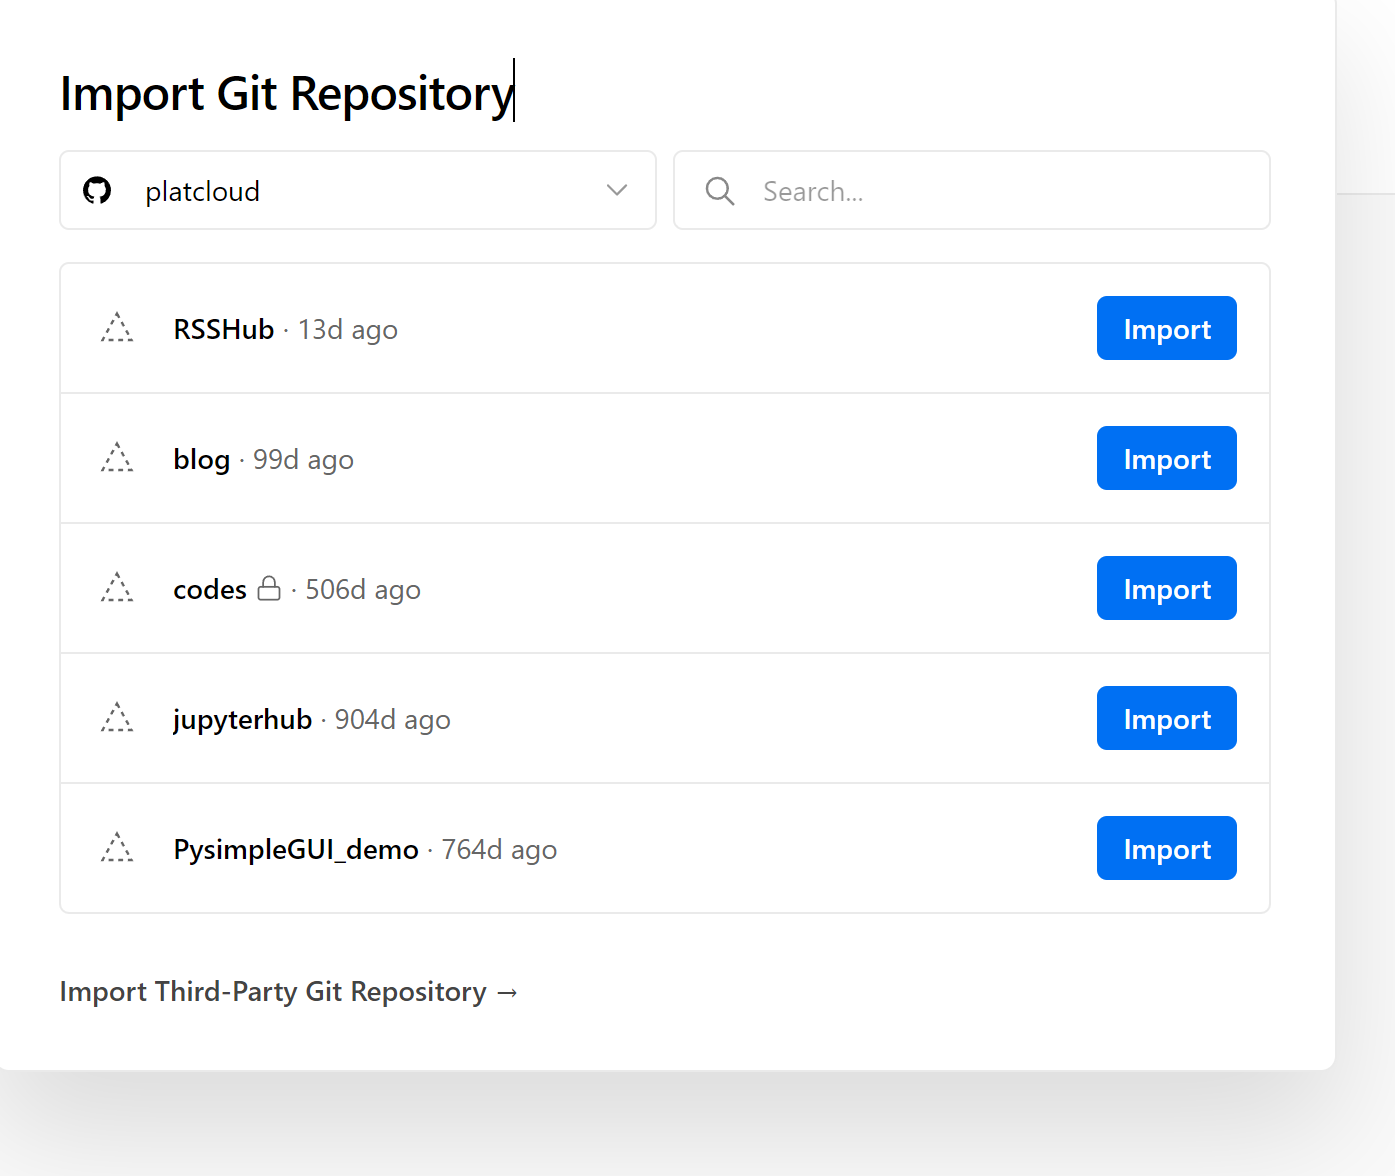The width and height of the screenshot is (1395, 1176).
Task: Click the framework icon next to PysimpleGUI_demo
Action: tap(117, 848)
